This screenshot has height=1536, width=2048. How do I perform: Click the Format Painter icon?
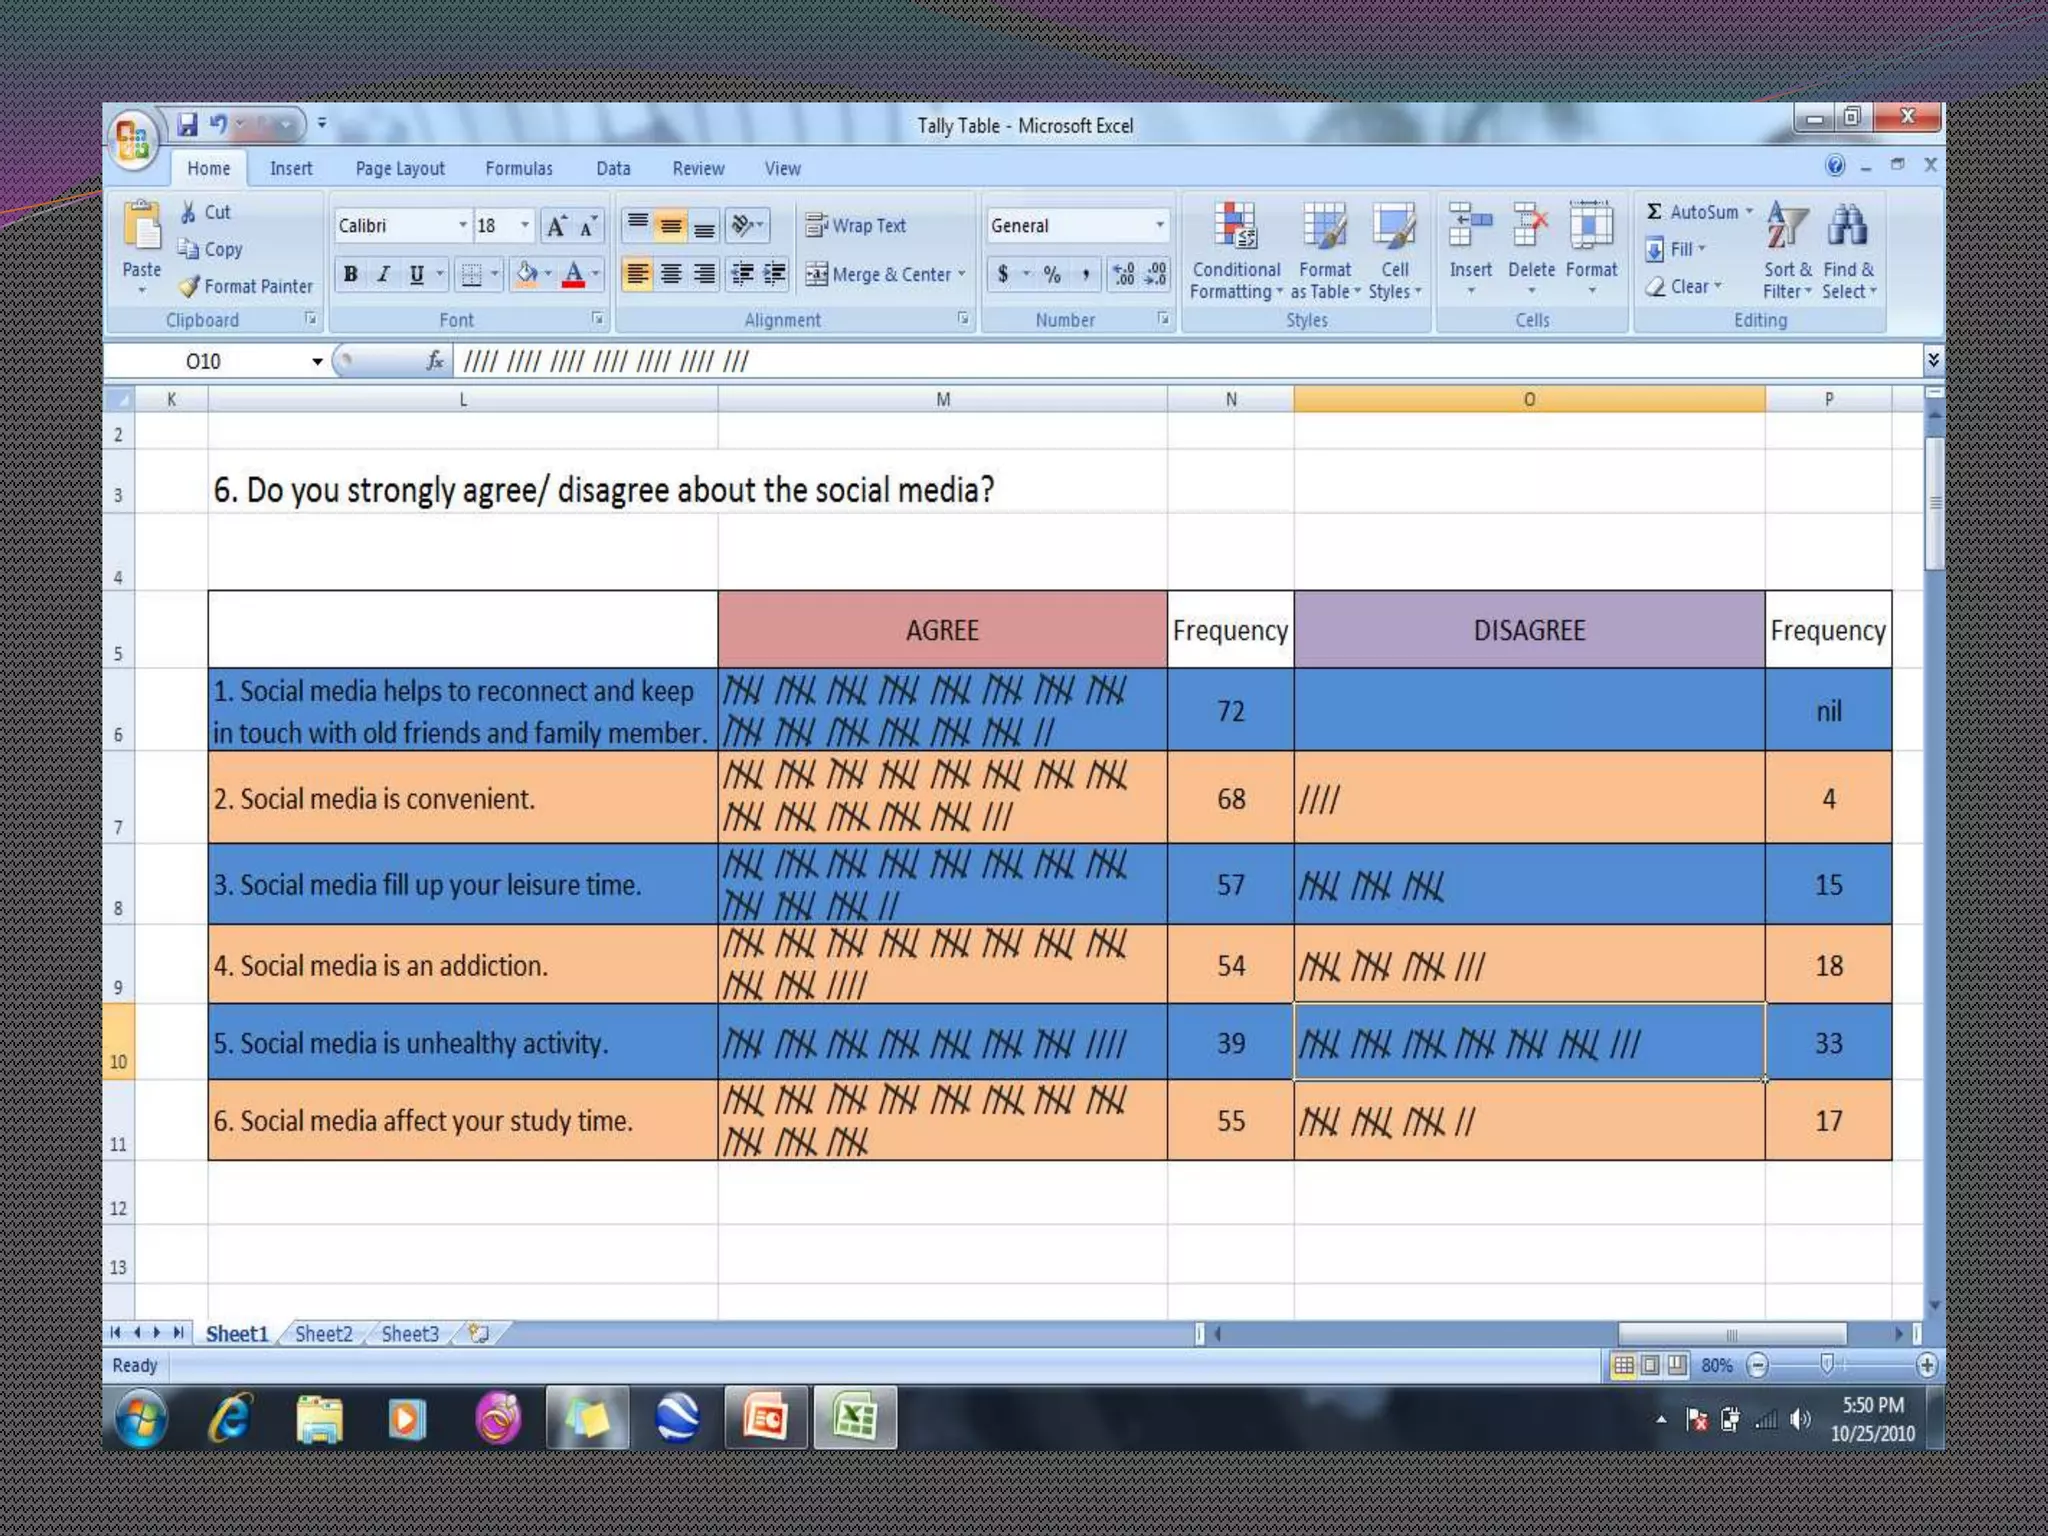(189, 287)
